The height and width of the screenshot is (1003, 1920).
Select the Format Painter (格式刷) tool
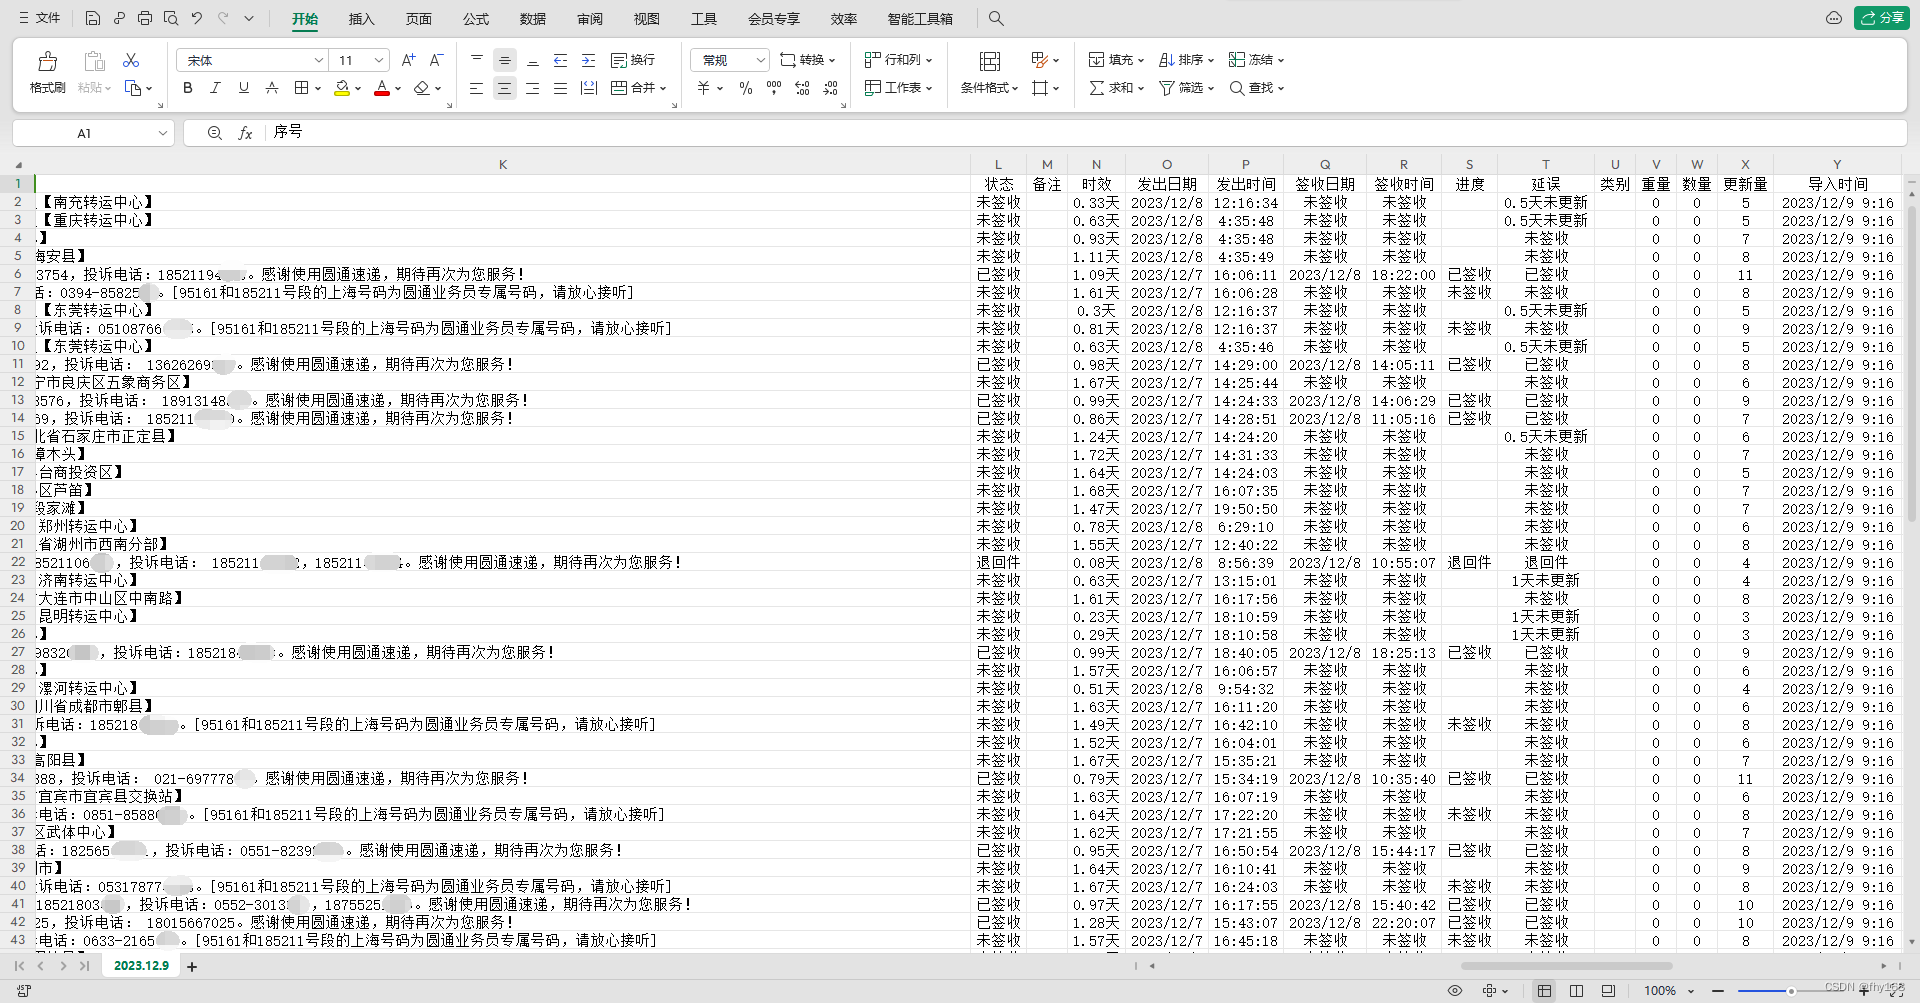tap(47, 72)
